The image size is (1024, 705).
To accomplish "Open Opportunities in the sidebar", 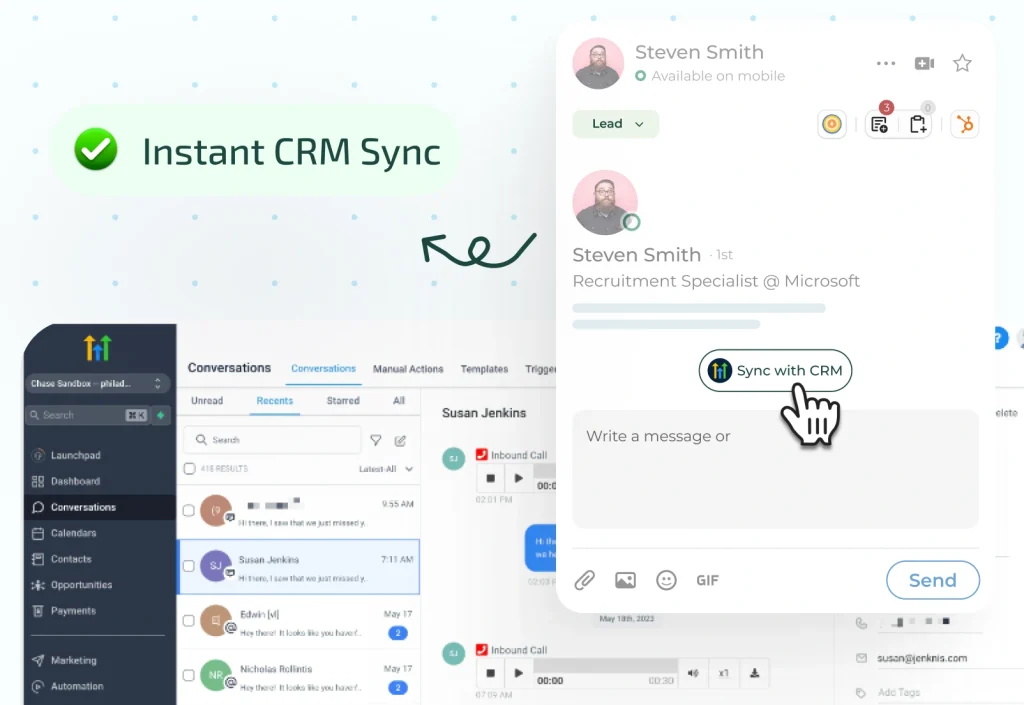I will [x=81, y=585].
